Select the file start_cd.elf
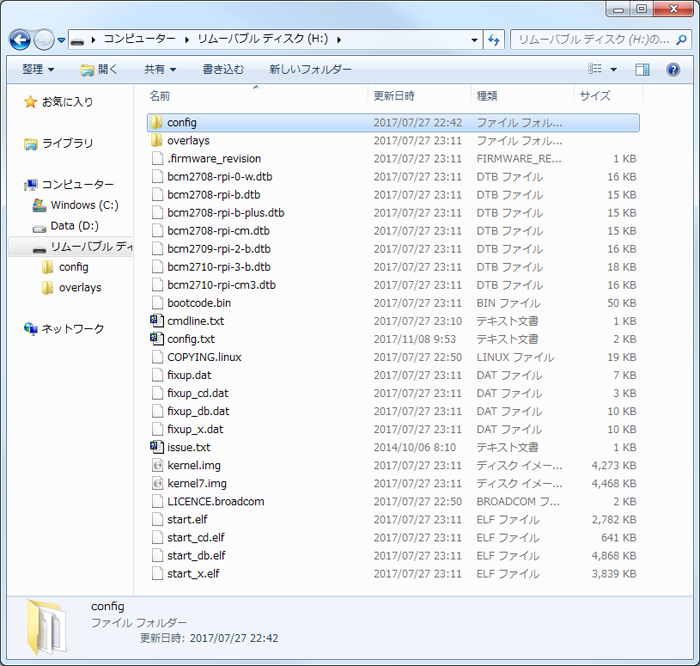Image resolution: width=700 pixels, height=666 pixels. point(196,537)
